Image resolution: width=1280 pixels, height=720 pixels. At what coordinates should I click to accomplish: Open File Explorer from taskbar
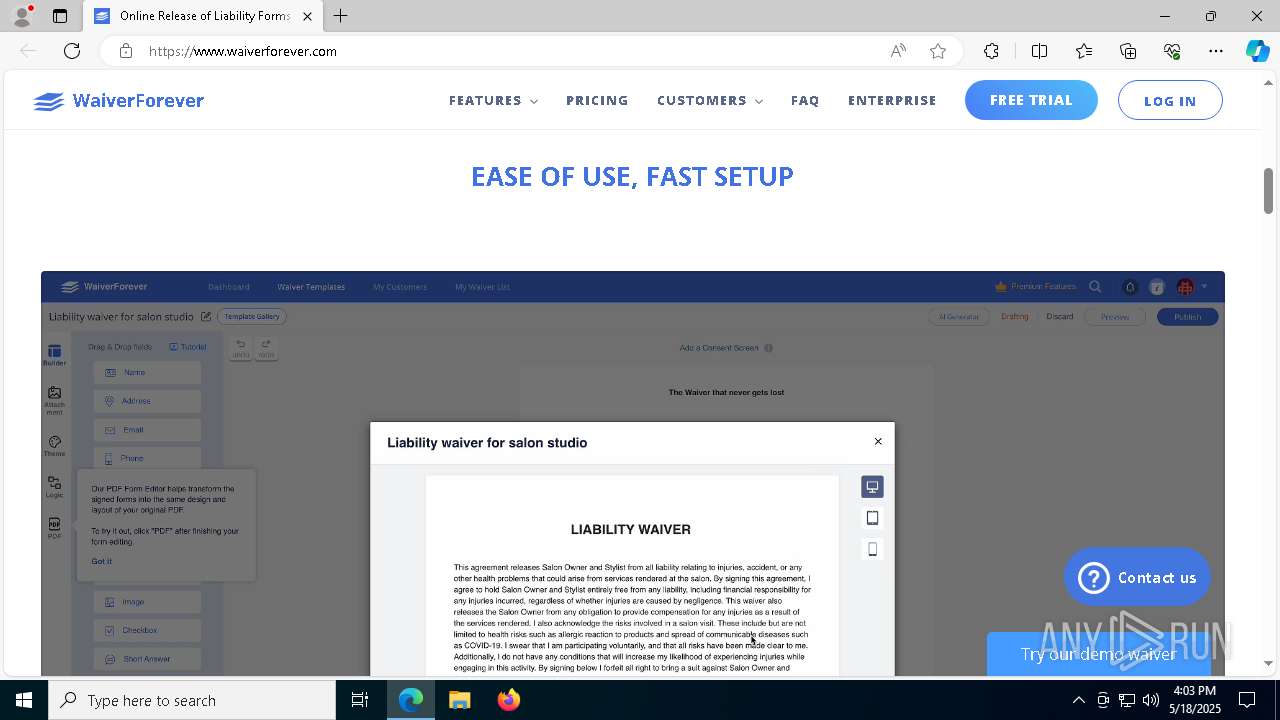tap(460, 700)
